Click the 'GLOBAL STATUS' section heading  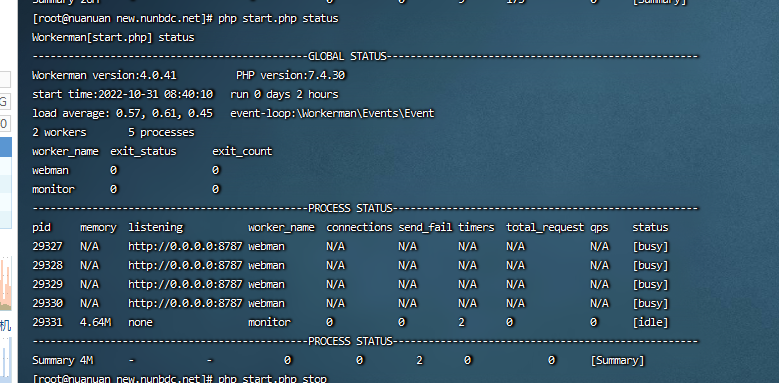347,57
